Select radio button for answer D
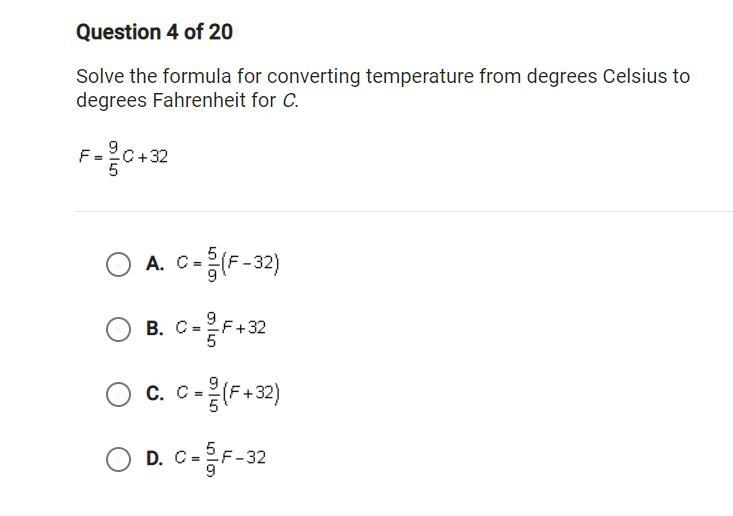 point(118,459)
